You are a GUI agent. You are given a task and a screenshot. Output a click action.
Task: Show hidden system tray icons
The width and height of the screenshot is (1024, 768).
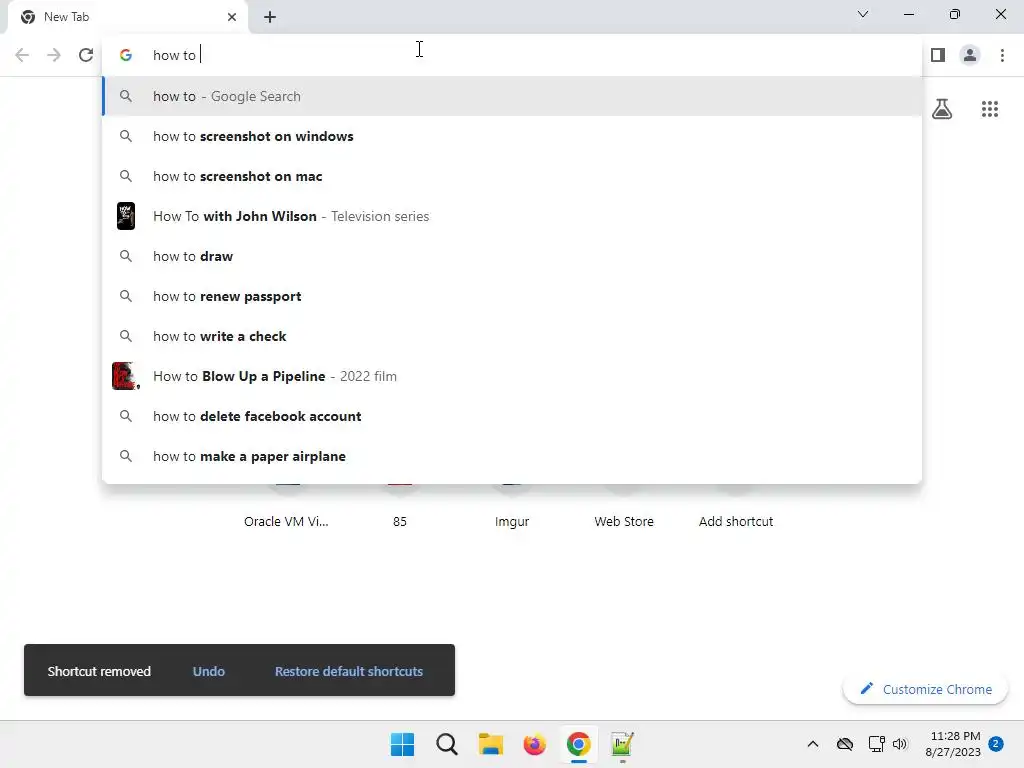812,744
